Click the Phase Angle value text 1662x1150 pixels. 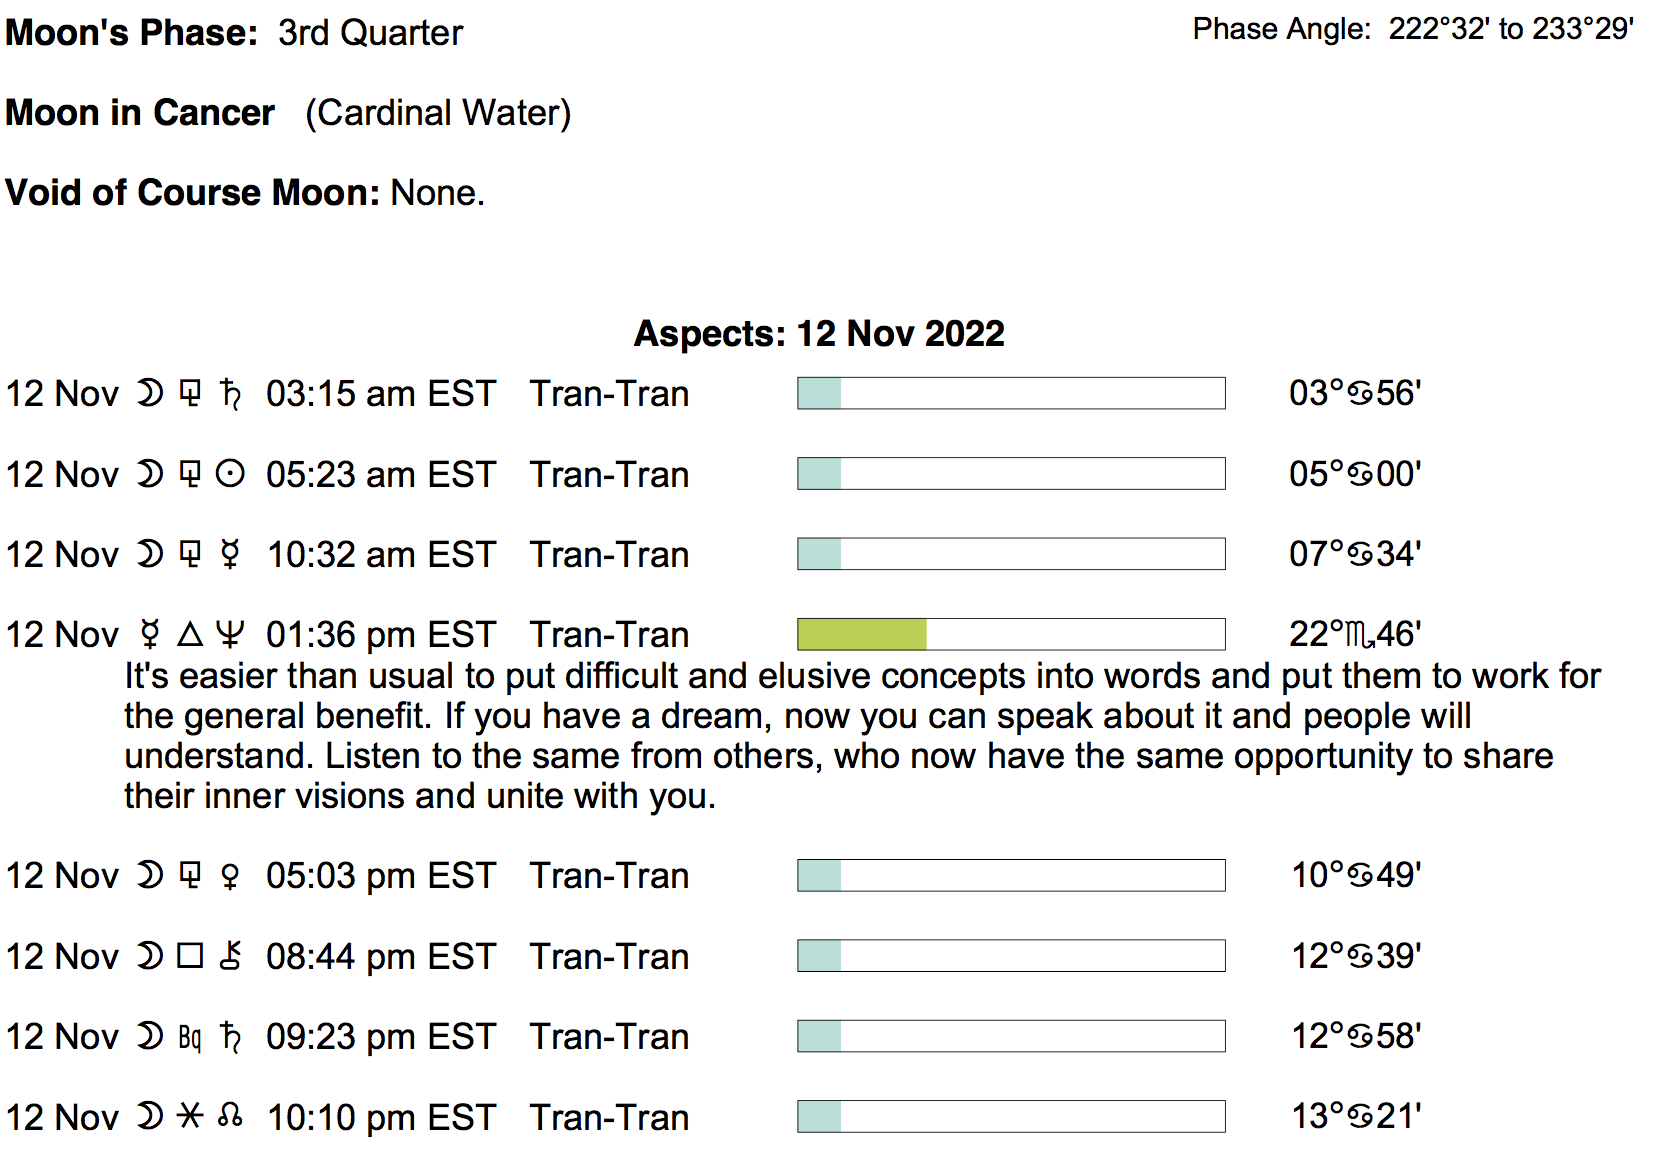[1510, 29]
